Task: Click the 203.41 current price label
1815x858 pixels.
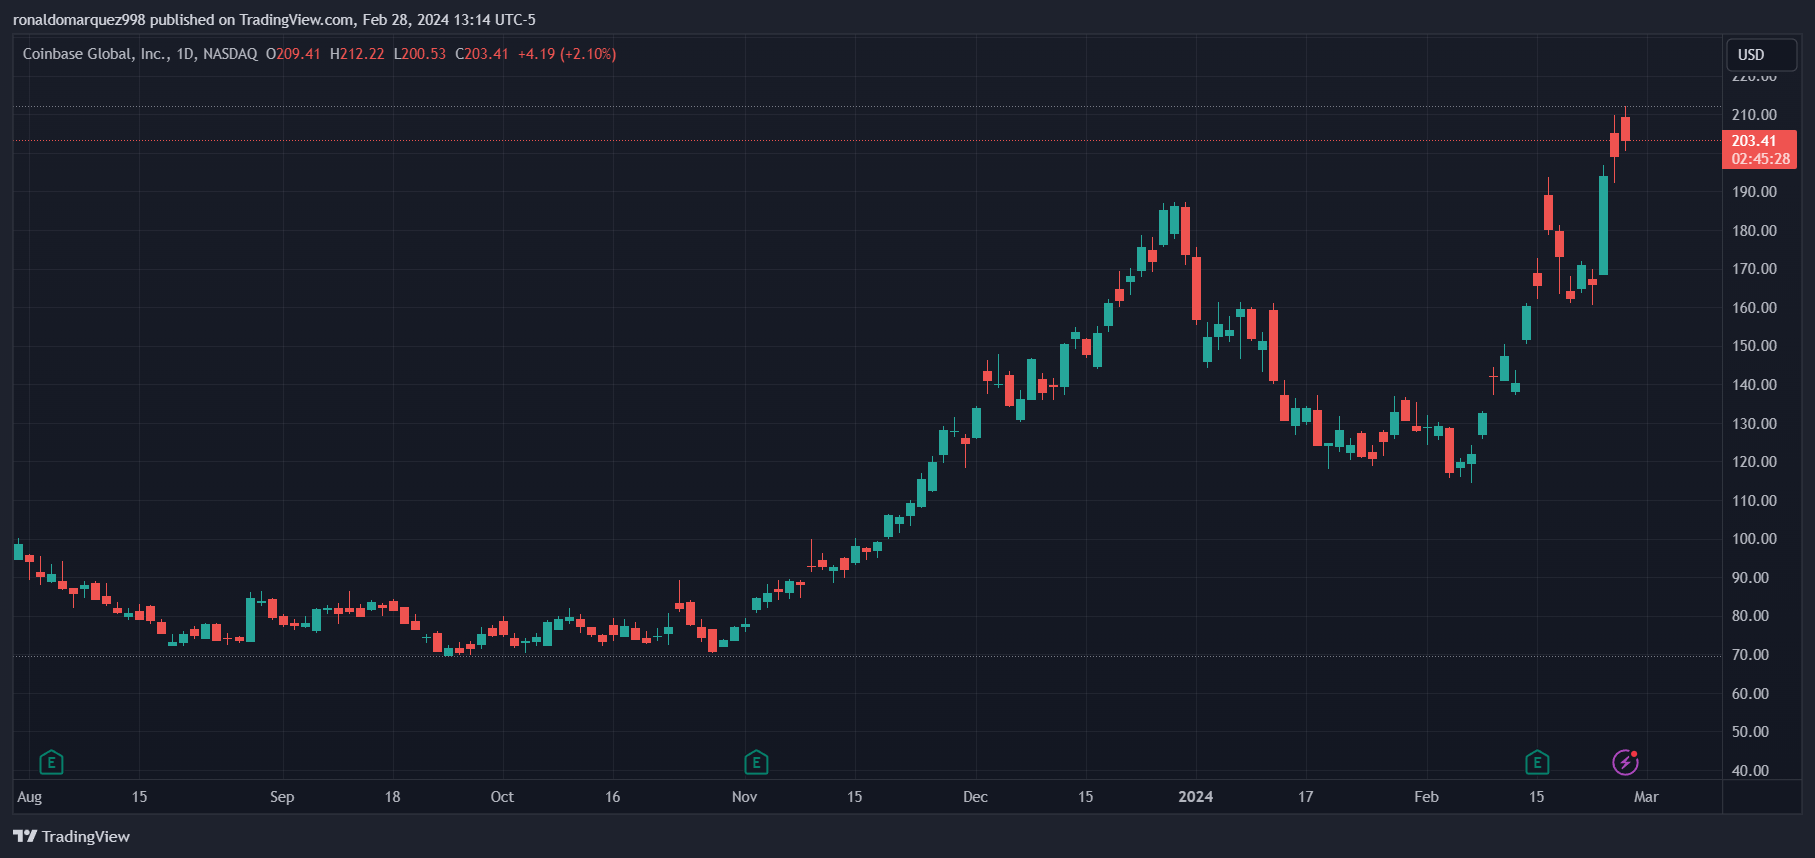Action: 1759,150
